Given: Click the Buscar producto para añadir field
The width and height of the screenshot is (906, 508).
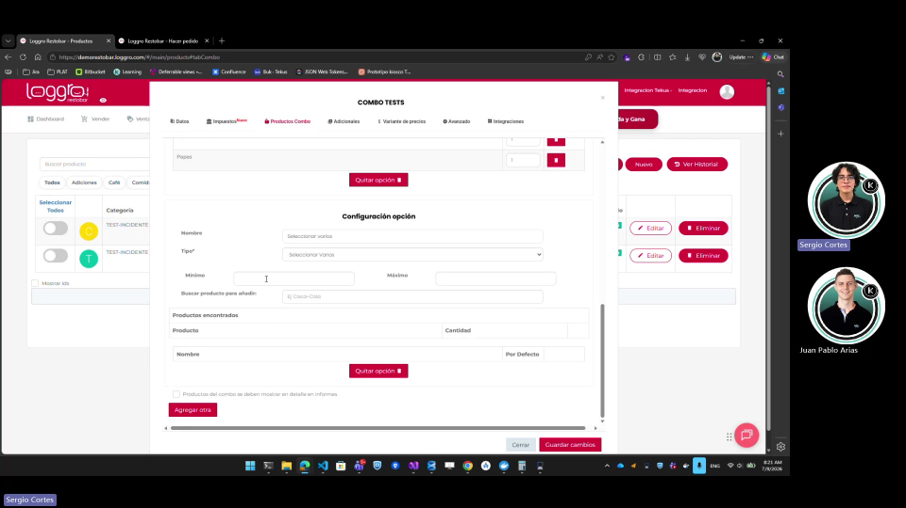Looking at the screenshot, I should (413, 296).
